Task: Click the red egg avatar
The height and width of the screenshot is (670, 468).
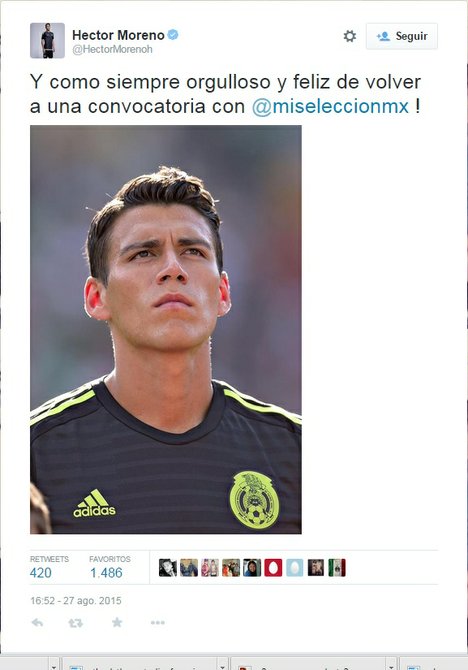Action: 273,568
